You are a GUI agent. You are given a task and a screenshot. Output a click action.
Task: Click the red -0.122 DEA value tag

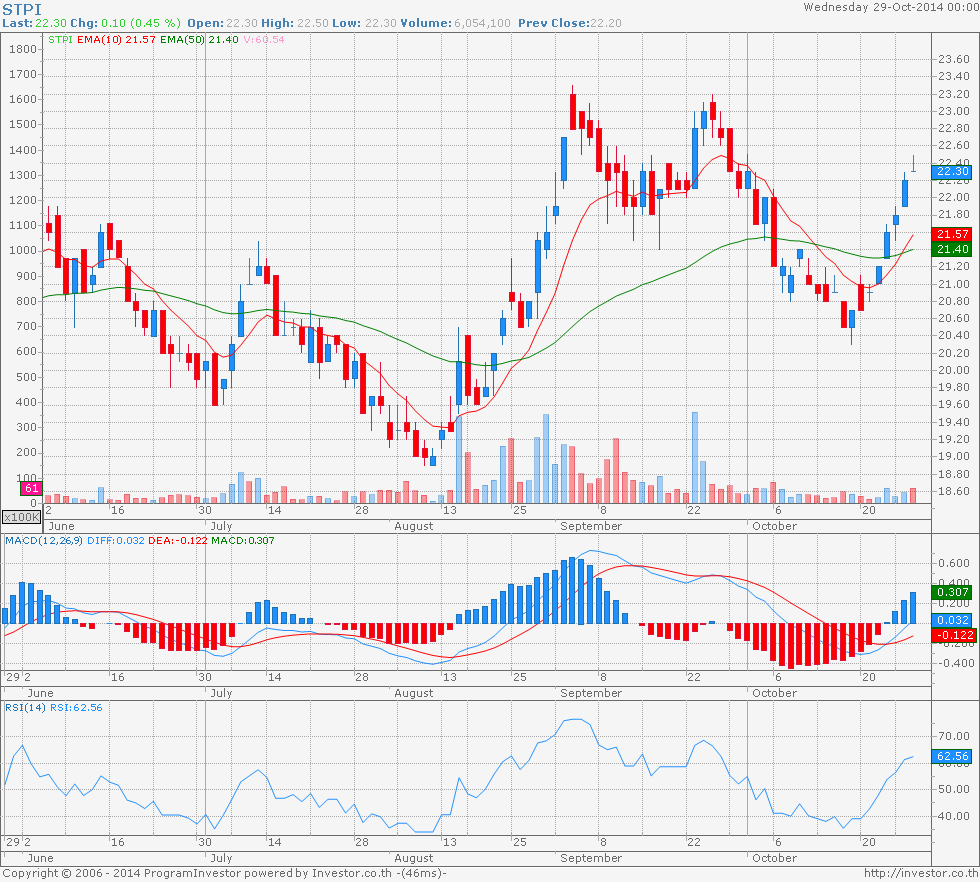(x=954, y=635)
